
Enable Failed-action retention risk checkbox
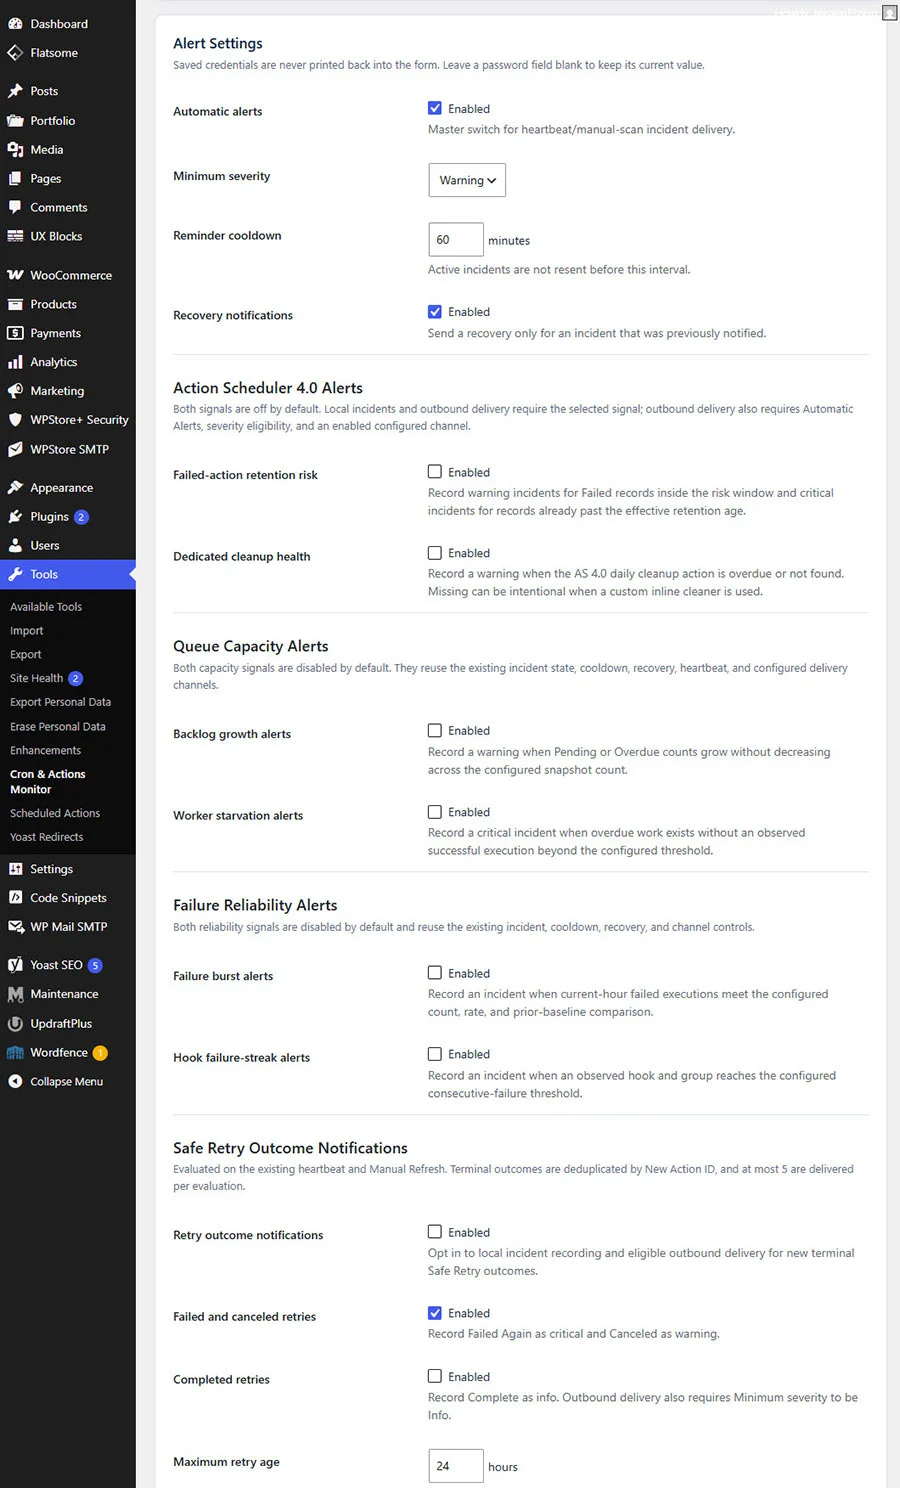pos(435,471)
